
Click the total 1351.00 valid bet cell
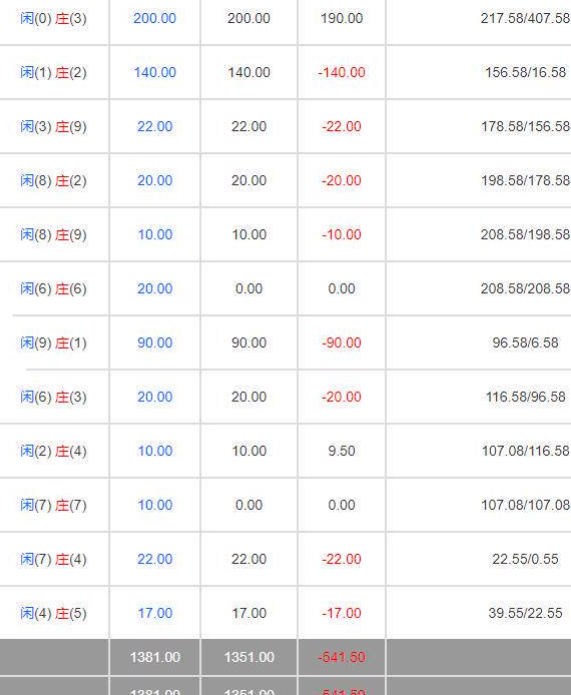[249, 657]
